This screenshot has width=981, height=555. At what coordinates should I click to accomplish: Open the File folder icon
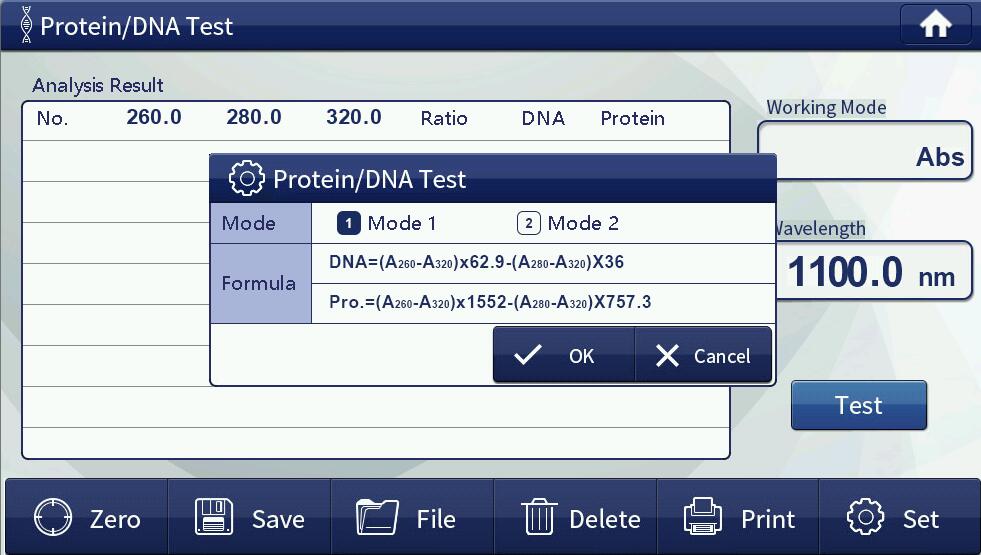pyautogui.click(x=377, y=518)
